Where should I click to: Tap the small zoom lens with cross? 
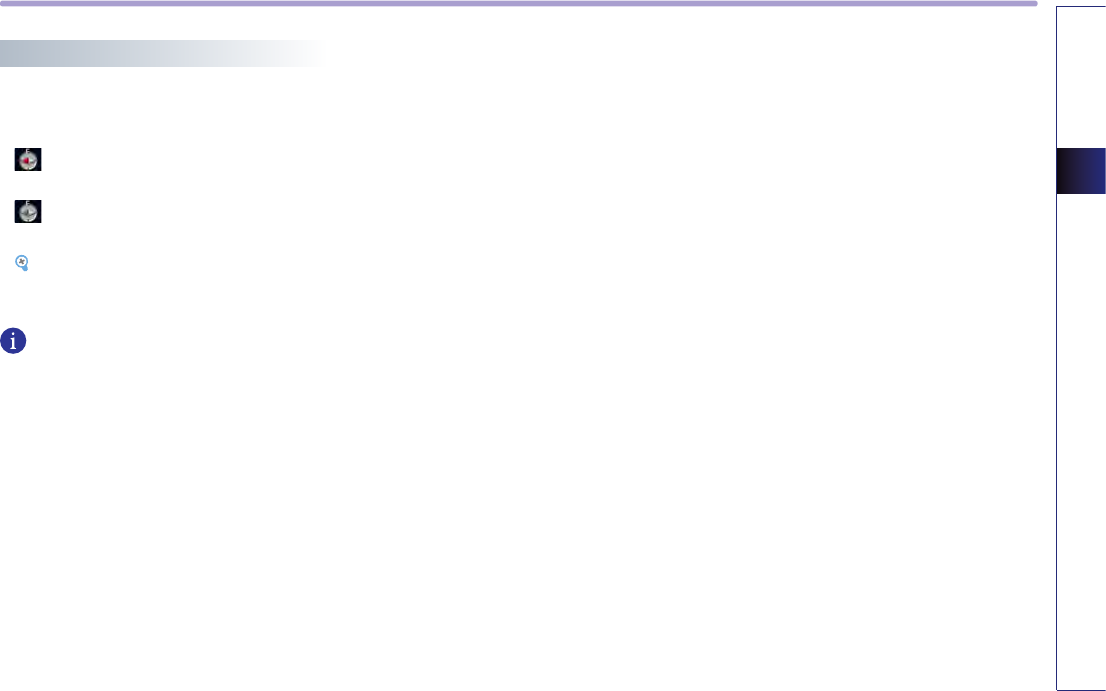point(22,263)
